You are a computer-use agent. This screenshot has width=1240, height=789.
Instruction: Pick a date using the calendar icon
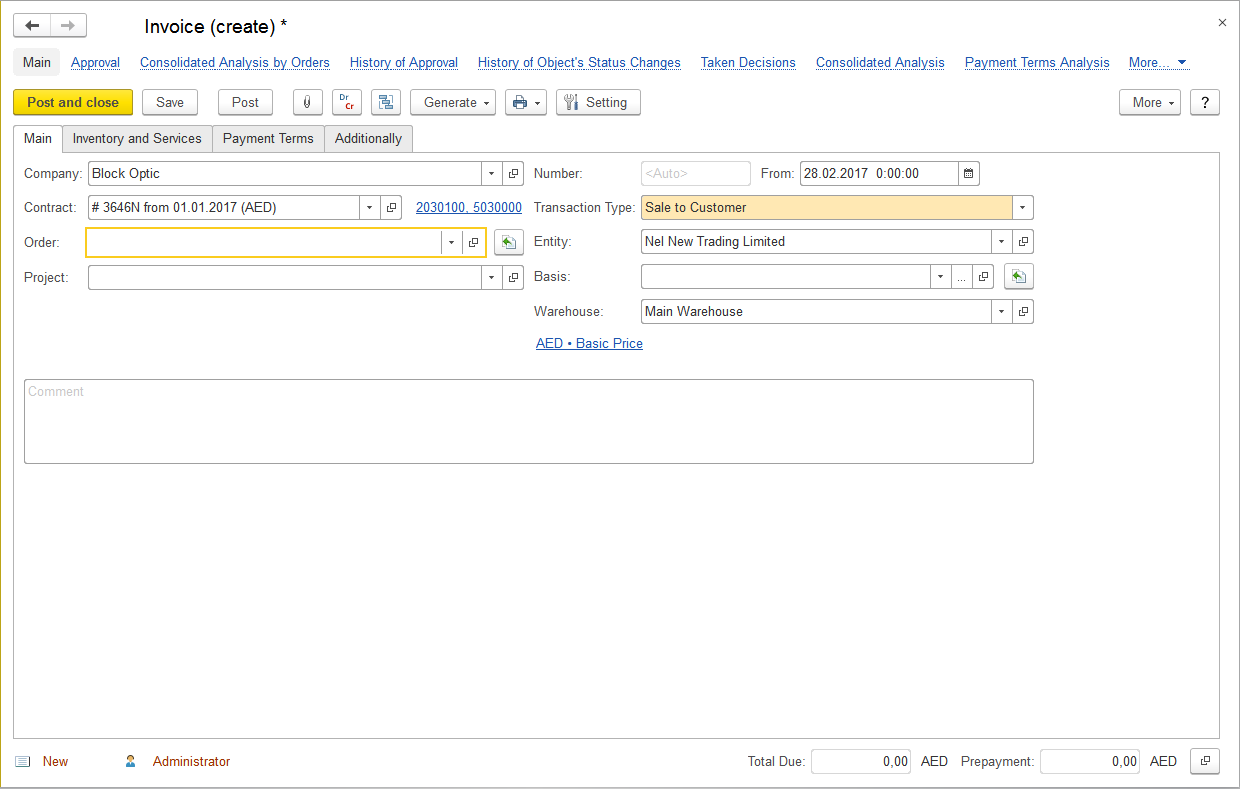[968, 174]
